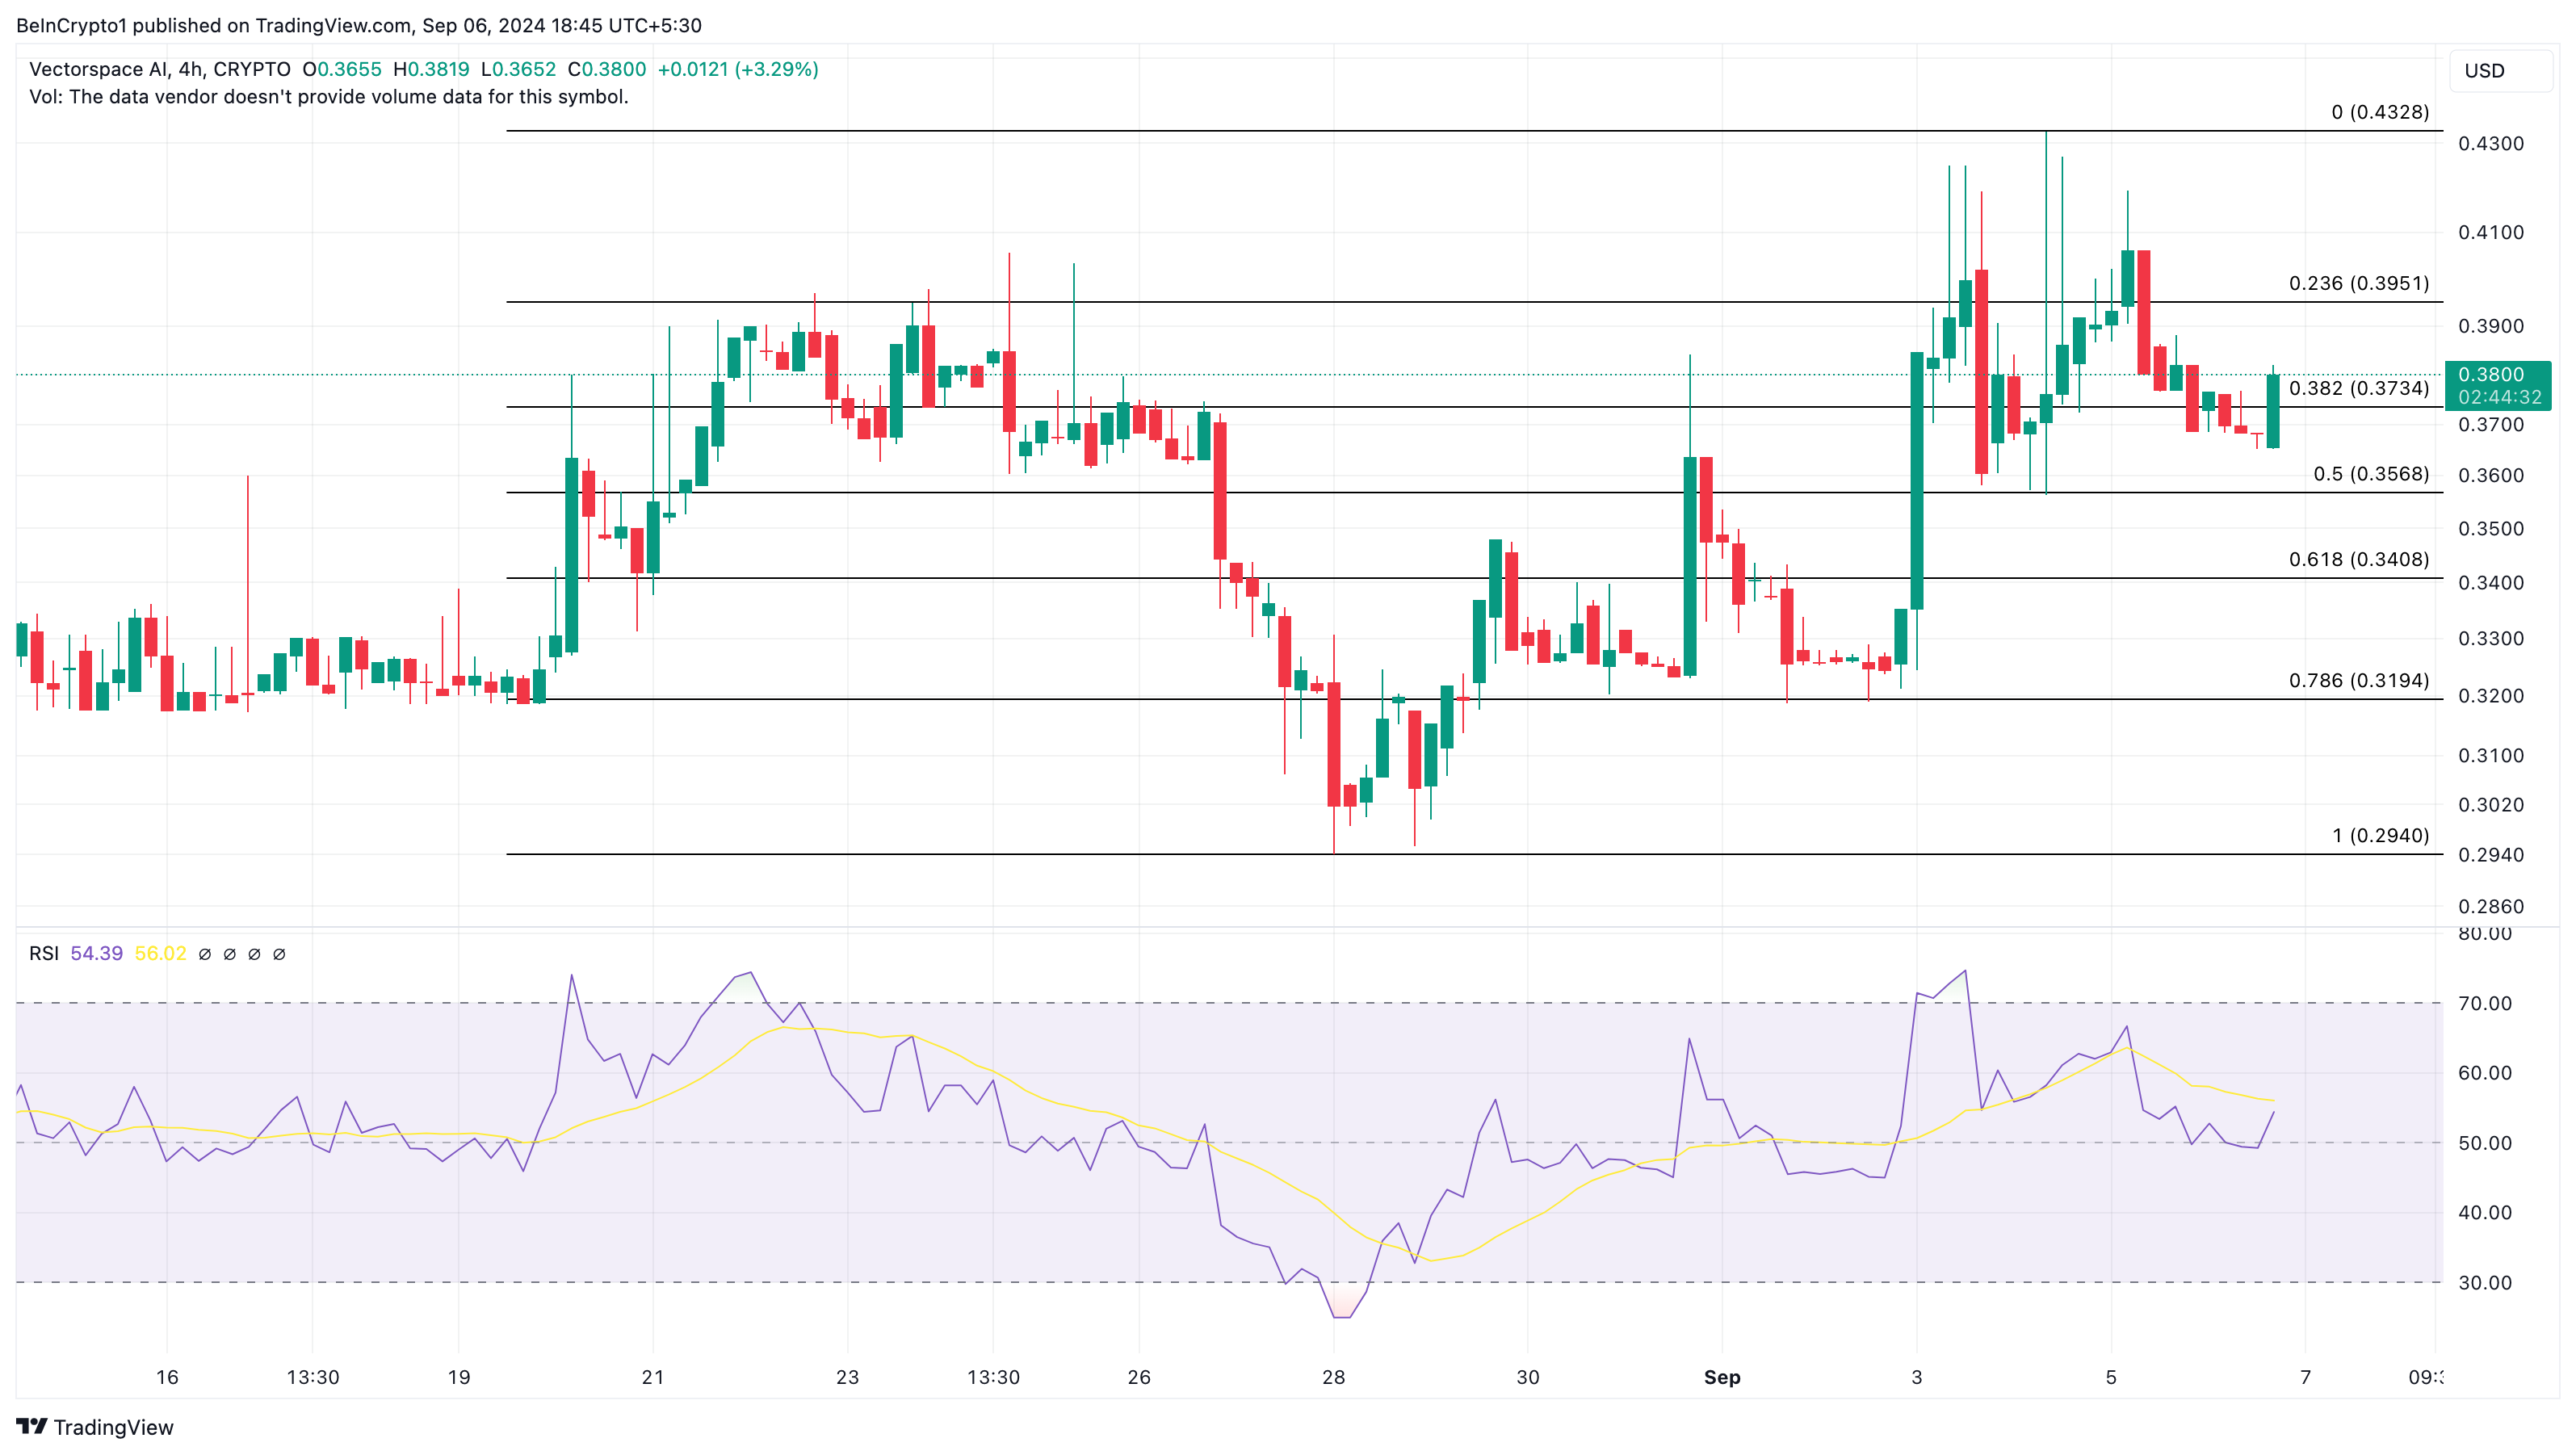The width and height of the screenshot is (2576, 1455).
Task: Click the RSI indicator title
Action: tap(43, 954)
